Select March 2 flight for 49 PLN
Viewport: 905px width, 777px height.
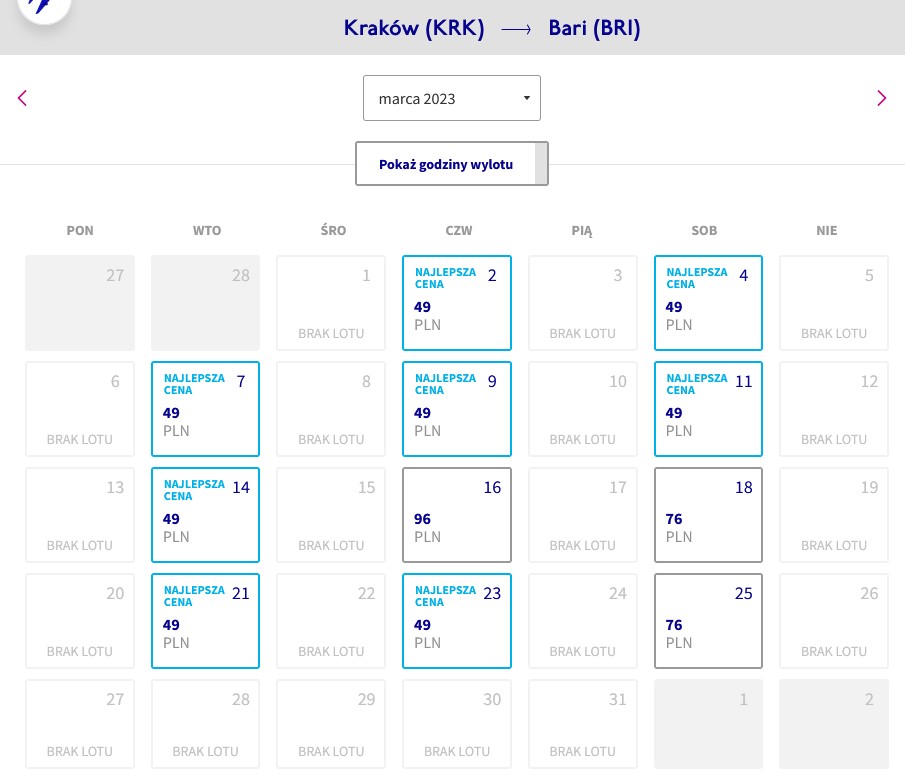pos(457,303)
